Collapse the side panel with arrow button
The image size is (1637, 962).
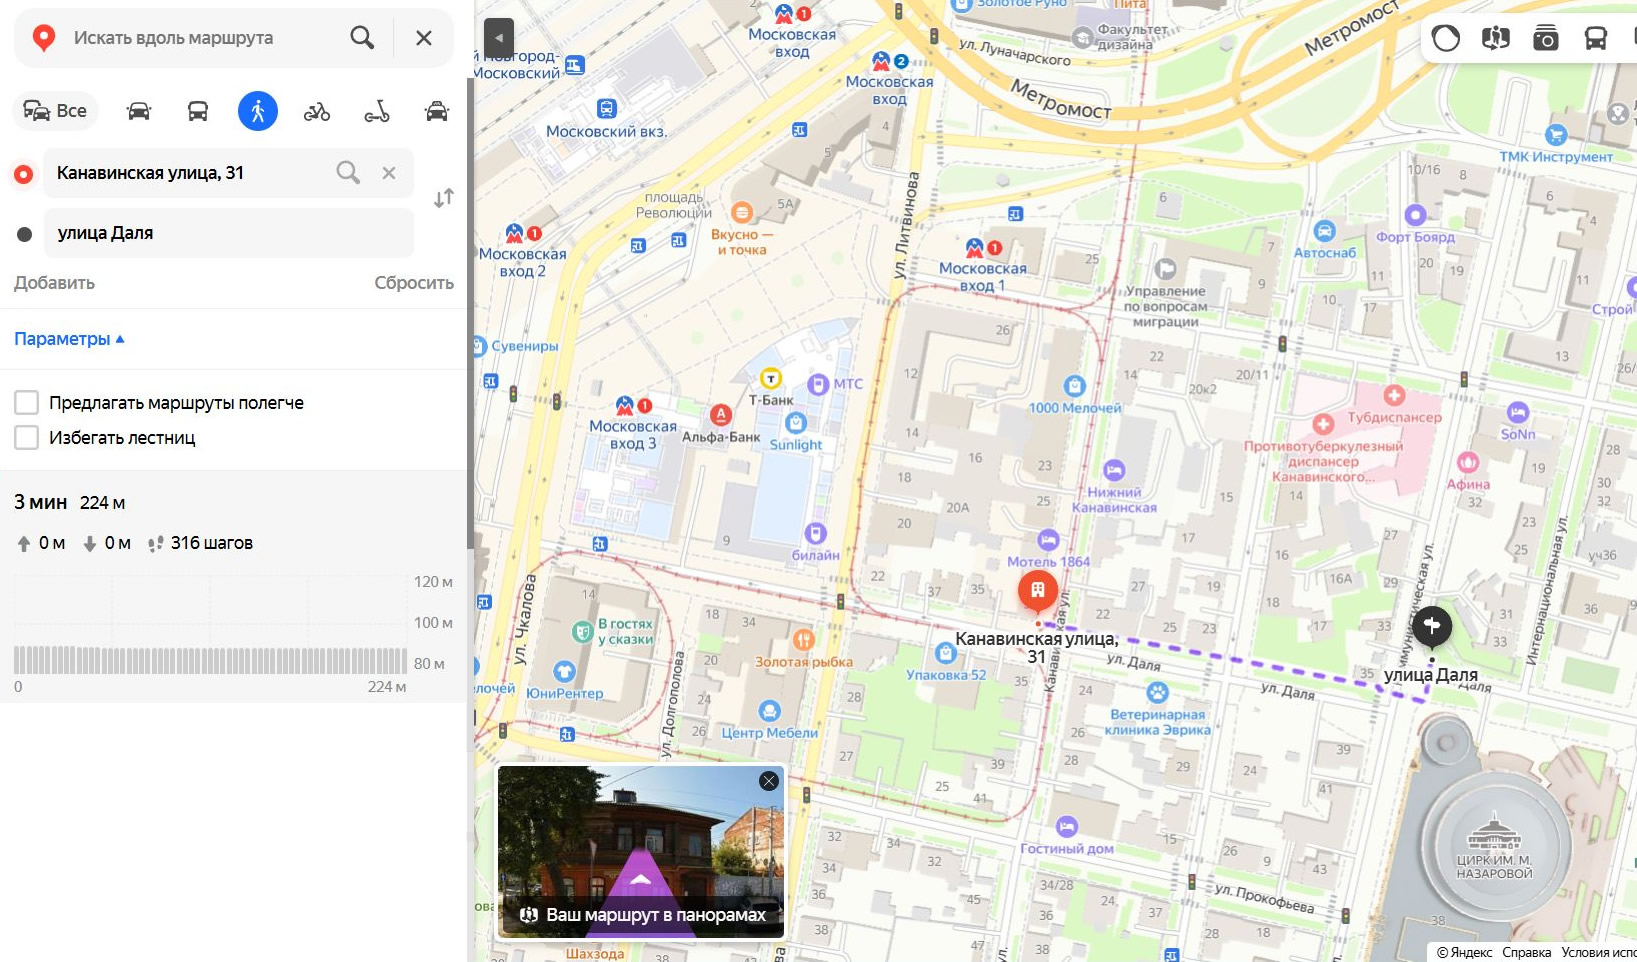click(x=499, y=38)
